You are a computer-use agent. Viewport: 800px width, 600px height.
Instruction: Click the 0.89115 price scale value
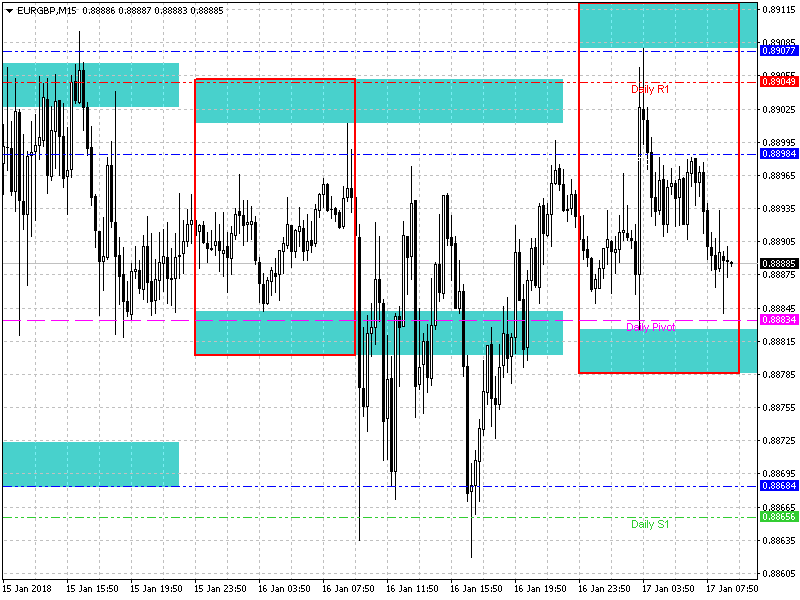(778, 10)
